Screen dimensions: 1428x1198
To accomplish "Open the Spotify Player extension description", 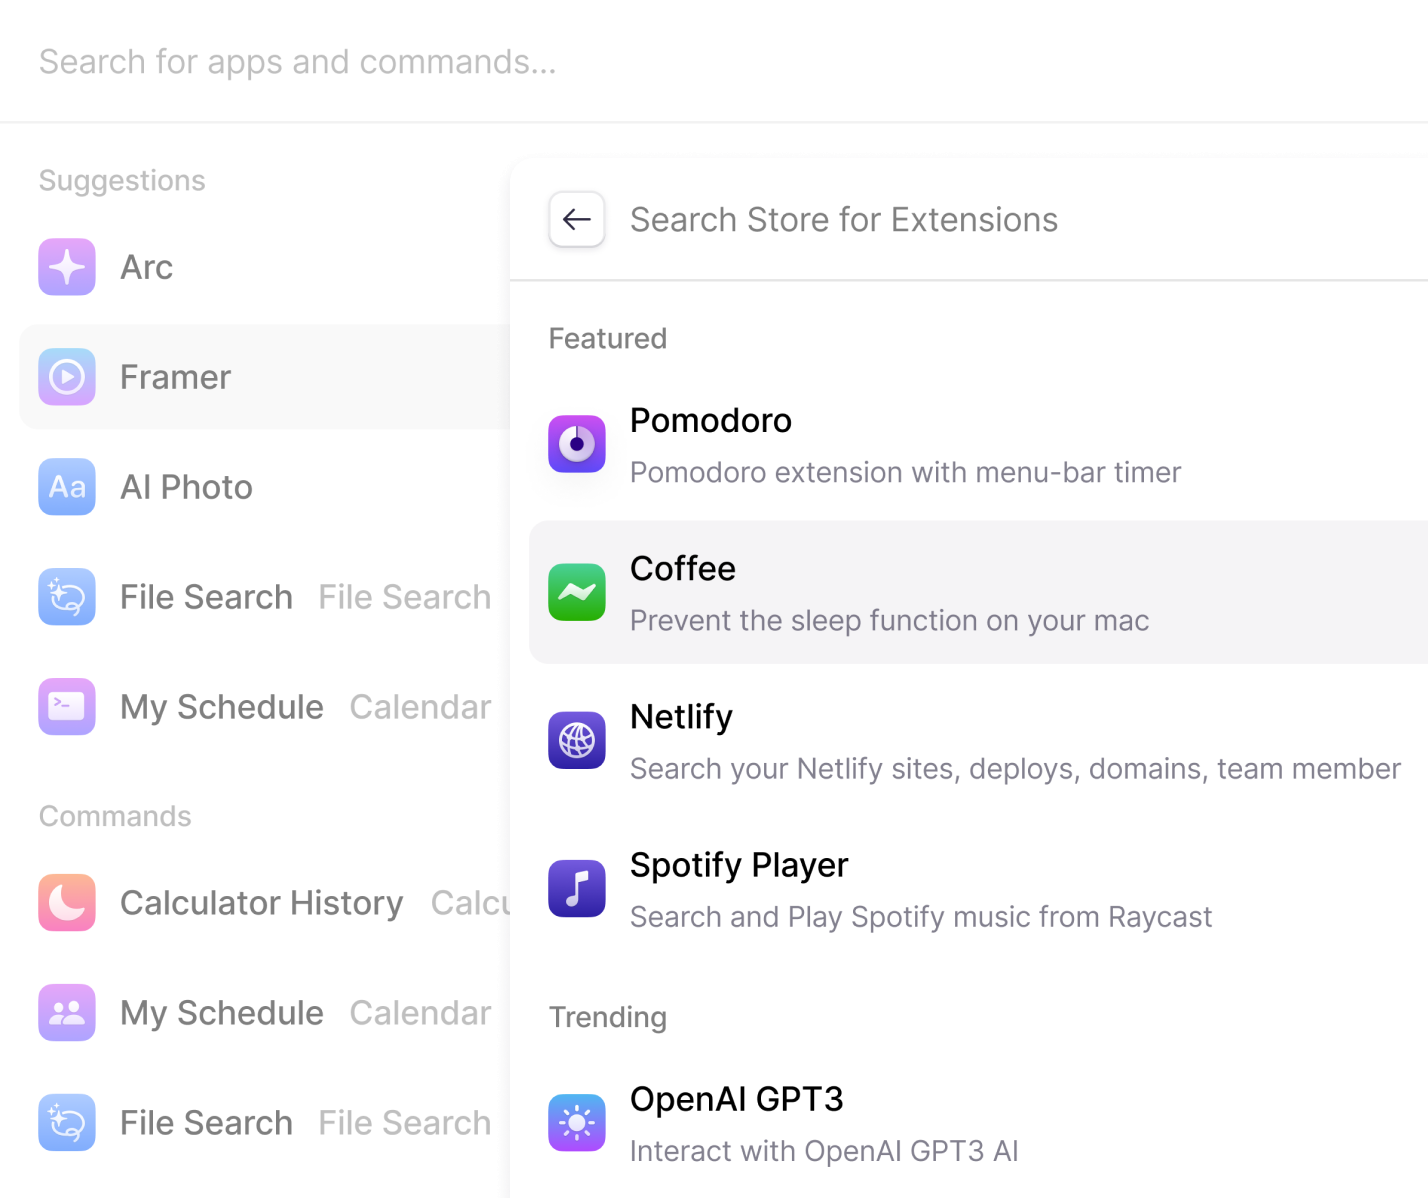I will [920, 917].
